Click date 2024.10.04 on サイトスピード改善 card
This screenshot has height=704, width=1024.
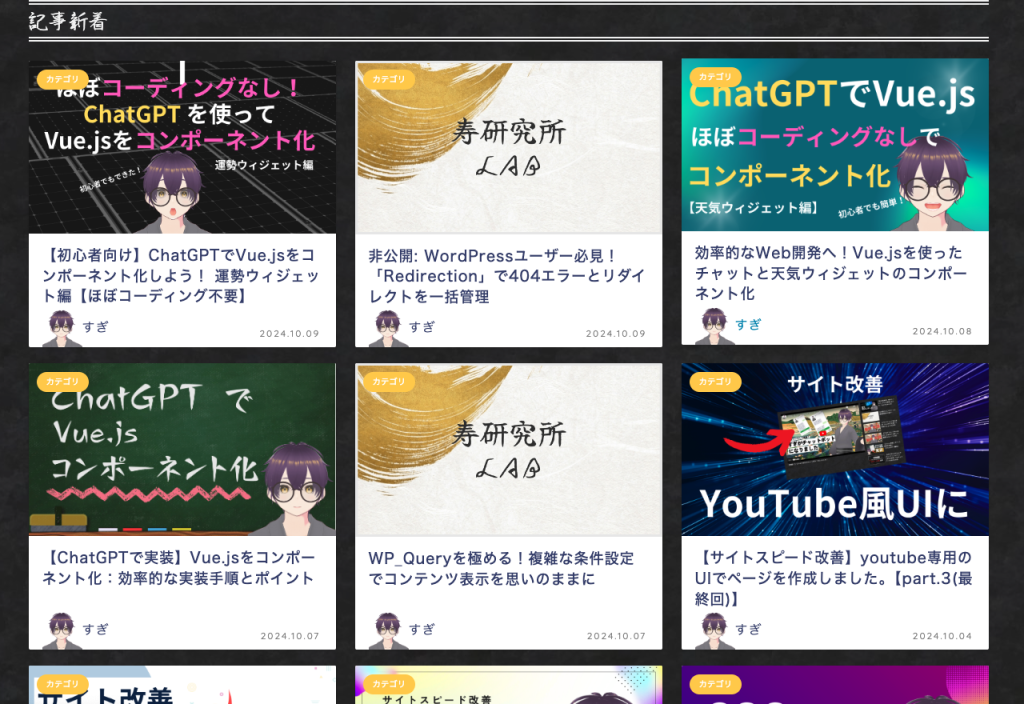pyautogui.click(x=942, y=636)
